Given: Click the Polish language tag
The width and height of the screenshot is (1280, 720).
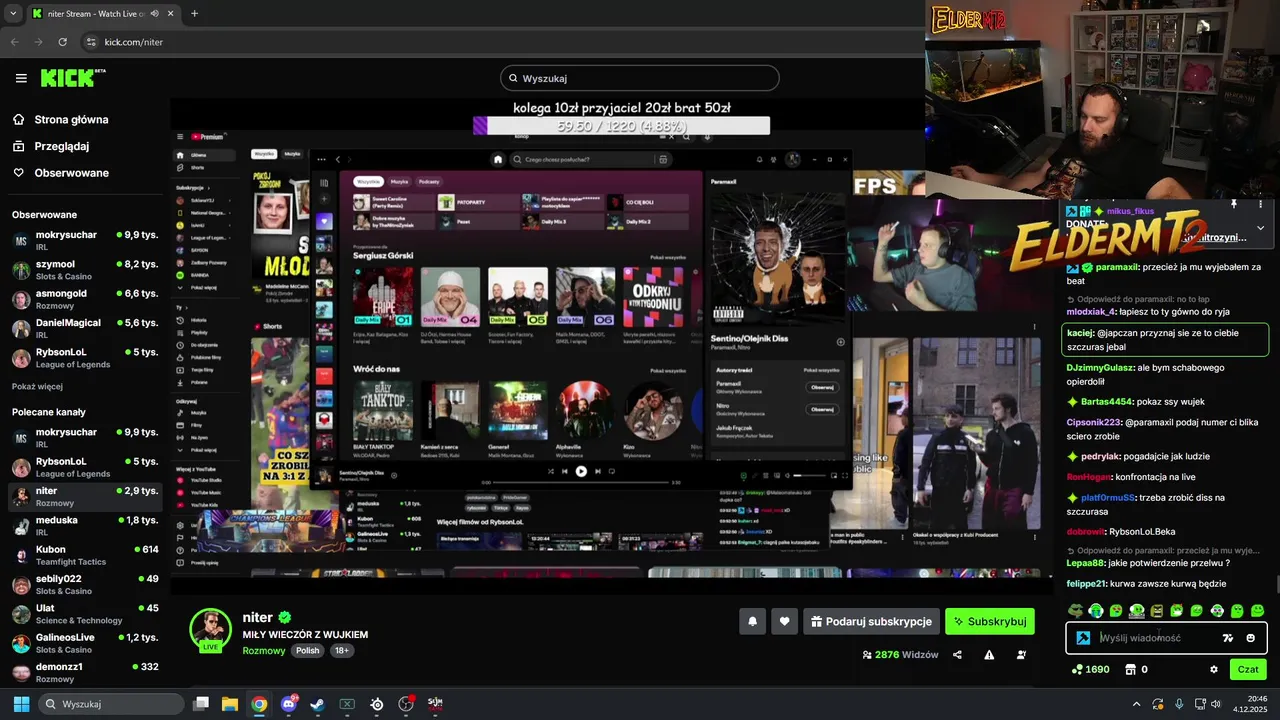Looking at the screenshot, I should pos(307,650).
